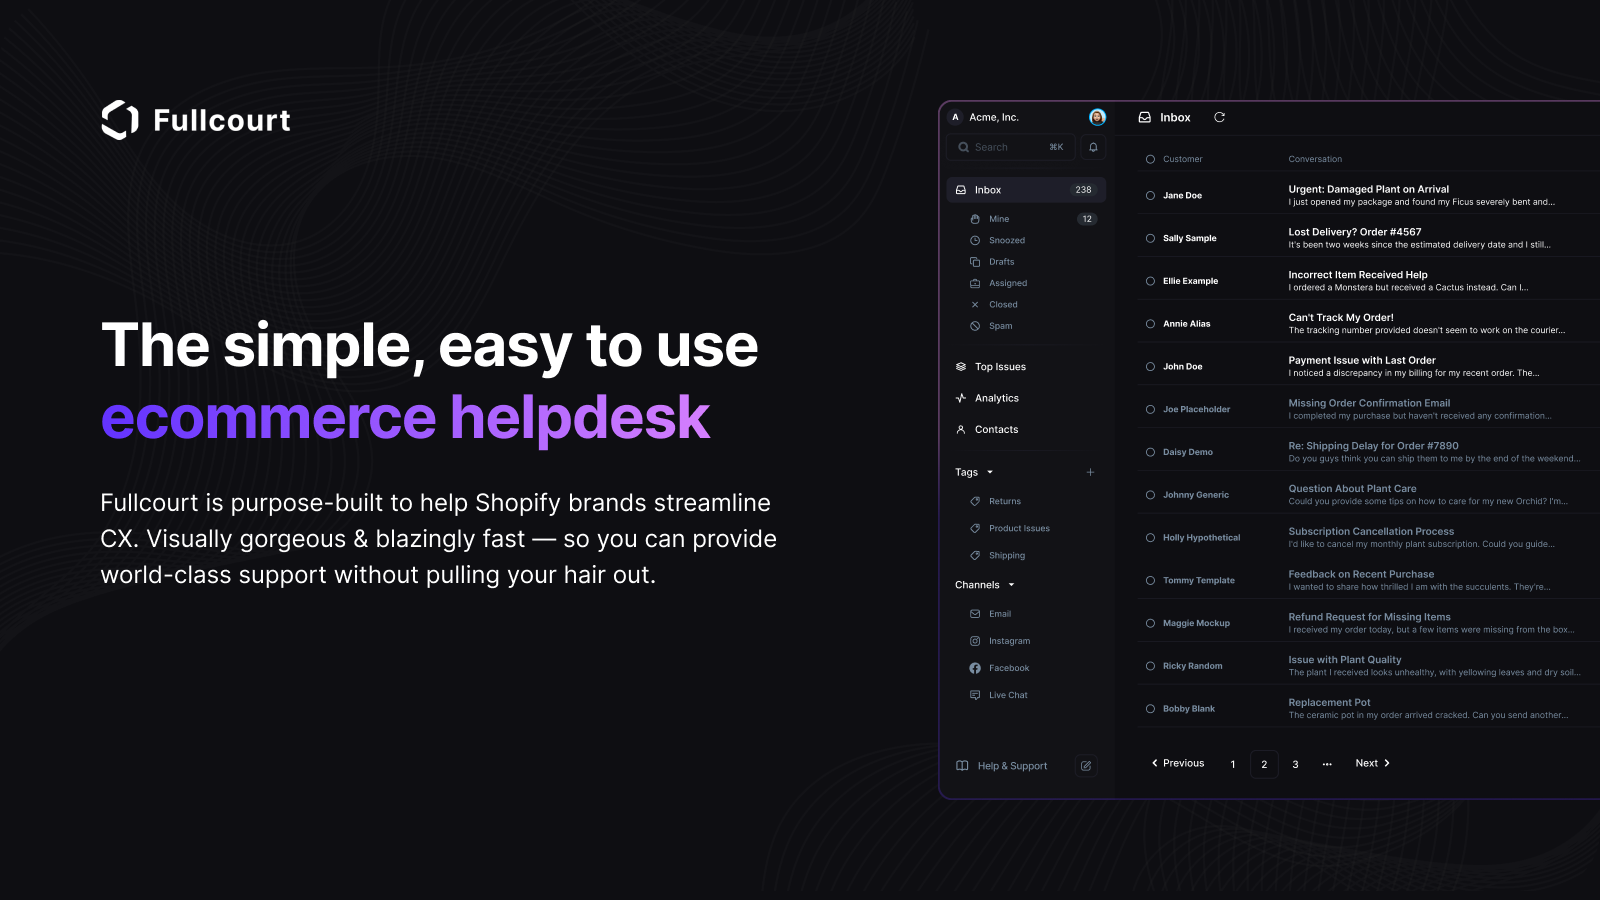Click the Fullcourt logo icon
The width and height of the screenshot is (1600, 900).
120,120
